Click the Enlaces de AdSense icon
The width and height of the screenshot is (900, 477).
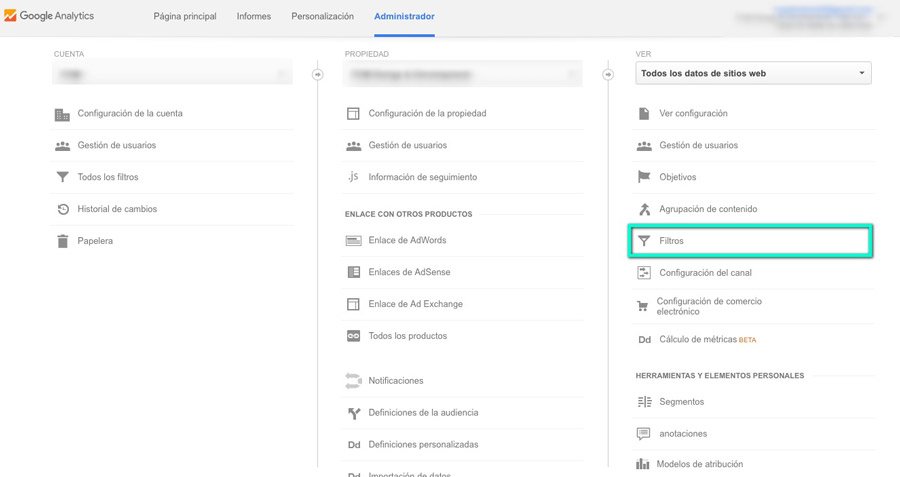354,272
